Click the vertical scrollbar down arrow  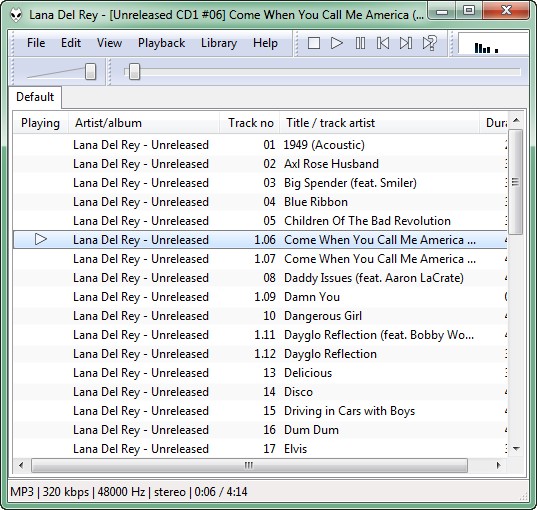click(x=516, y=448)
